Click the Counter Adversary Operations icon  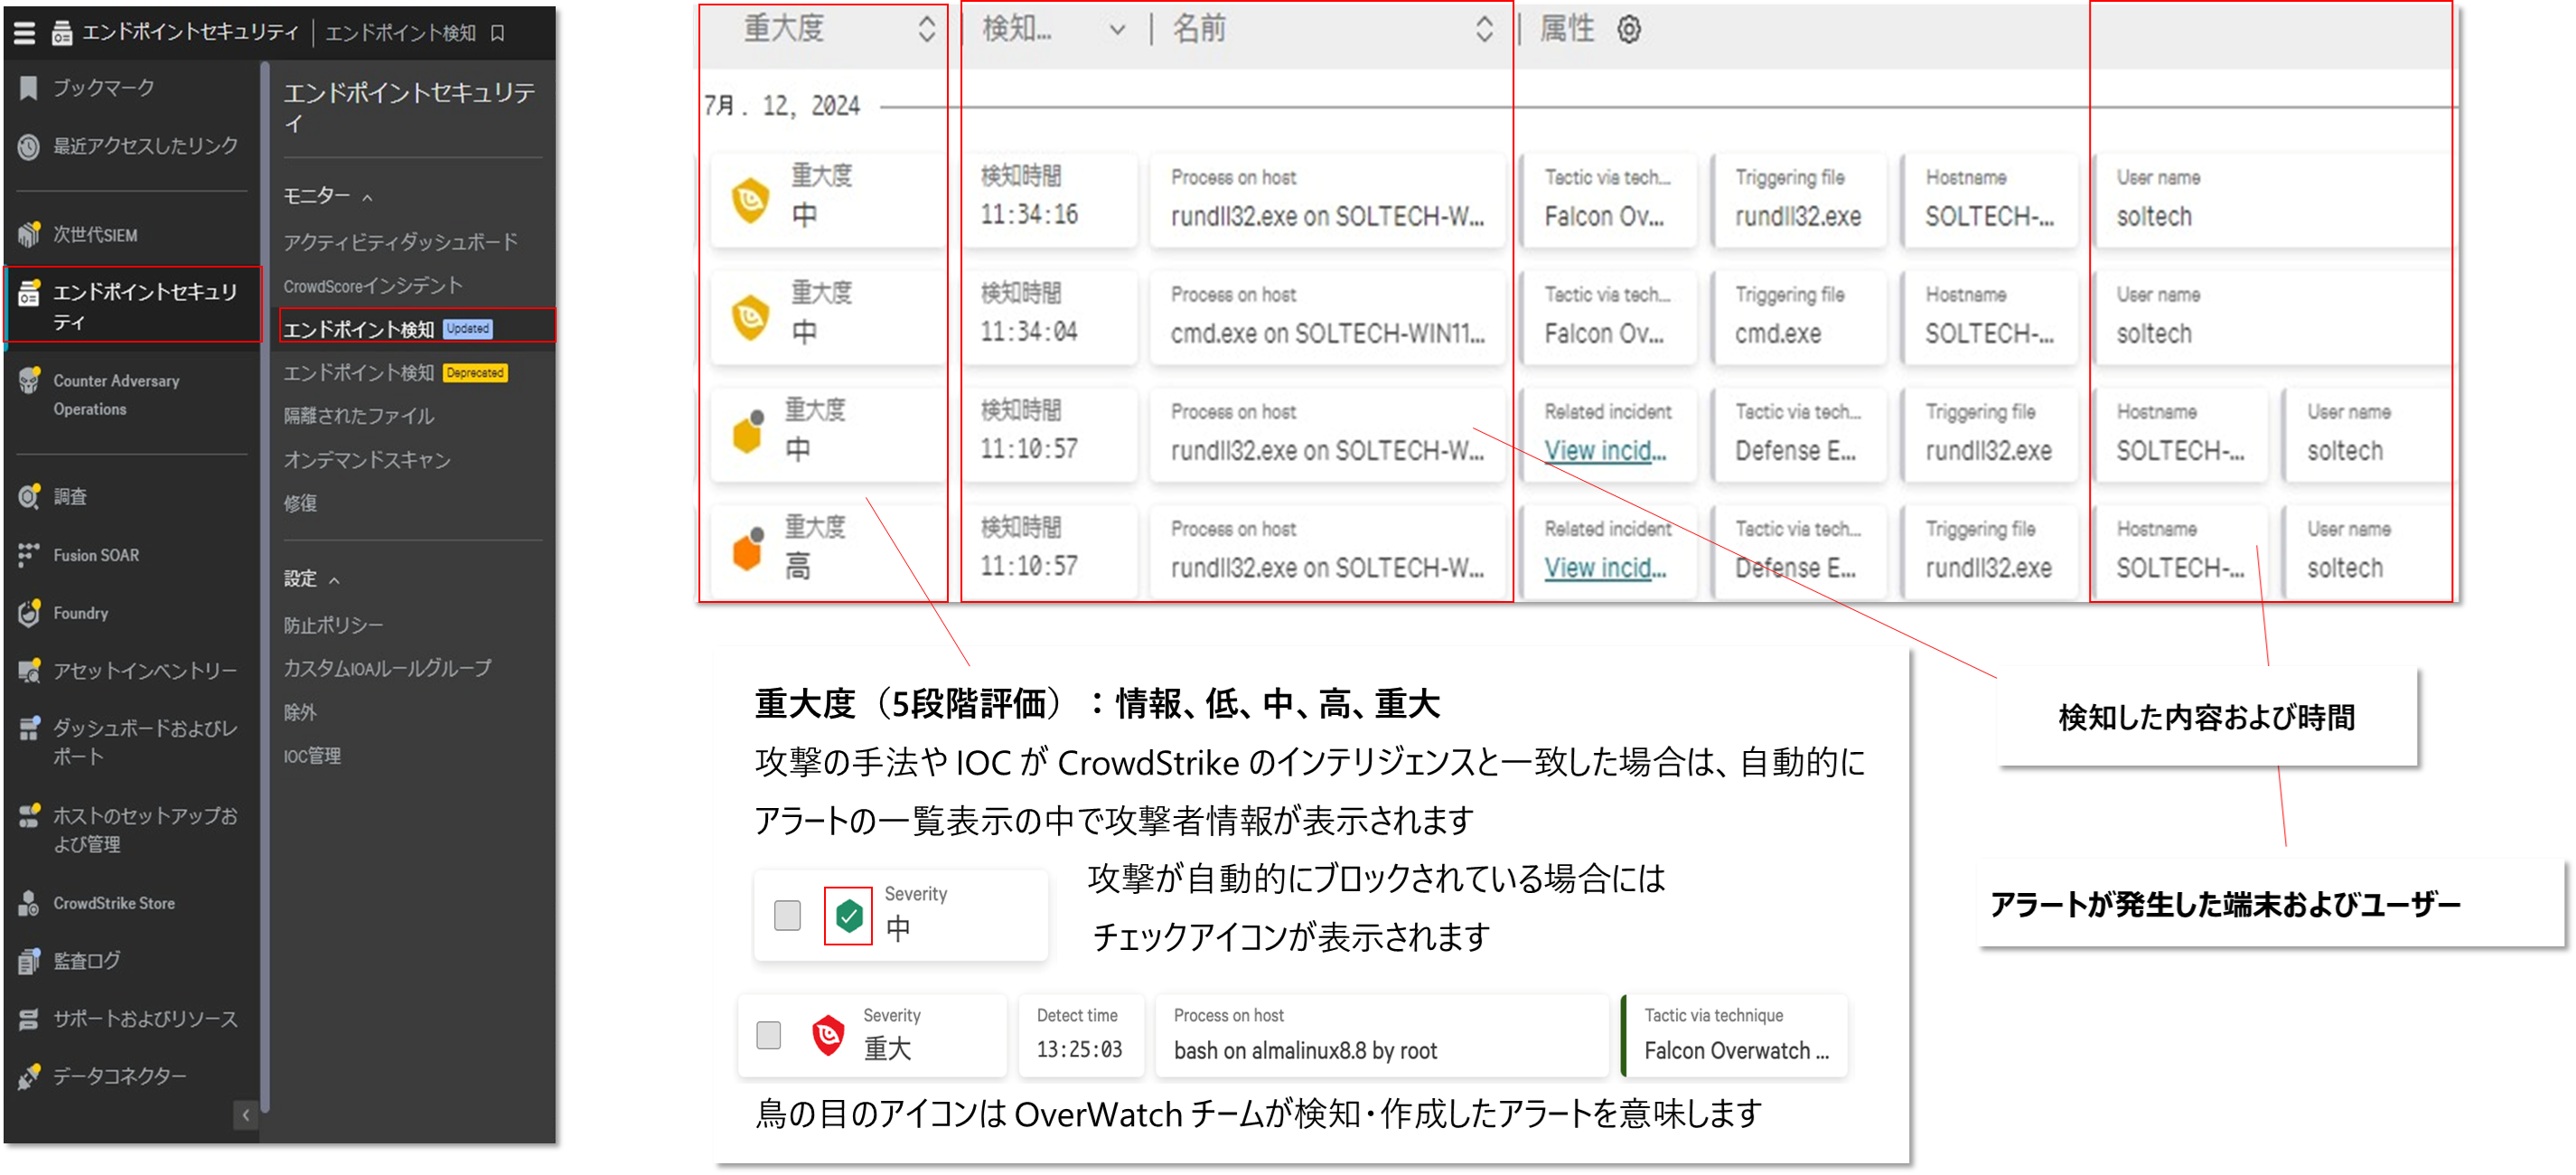pos(28,381)
